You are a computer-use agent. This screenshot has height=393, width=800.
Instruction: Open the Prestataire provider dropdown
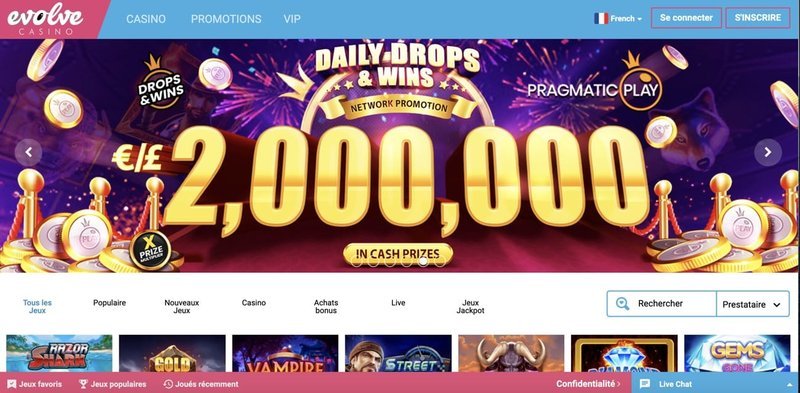click(753, 304)
